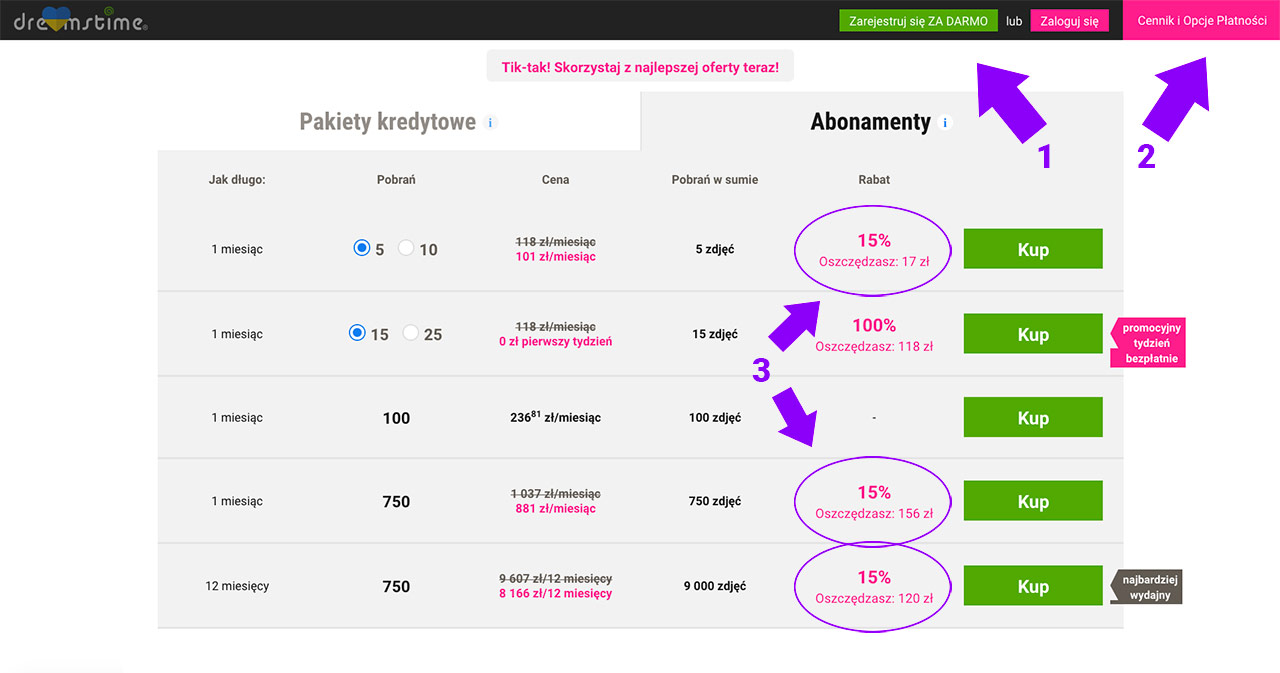1280x673 pixels.
Task: Click the Dreamstime logo
Action: pyautogui.click(x=80, y=21)
